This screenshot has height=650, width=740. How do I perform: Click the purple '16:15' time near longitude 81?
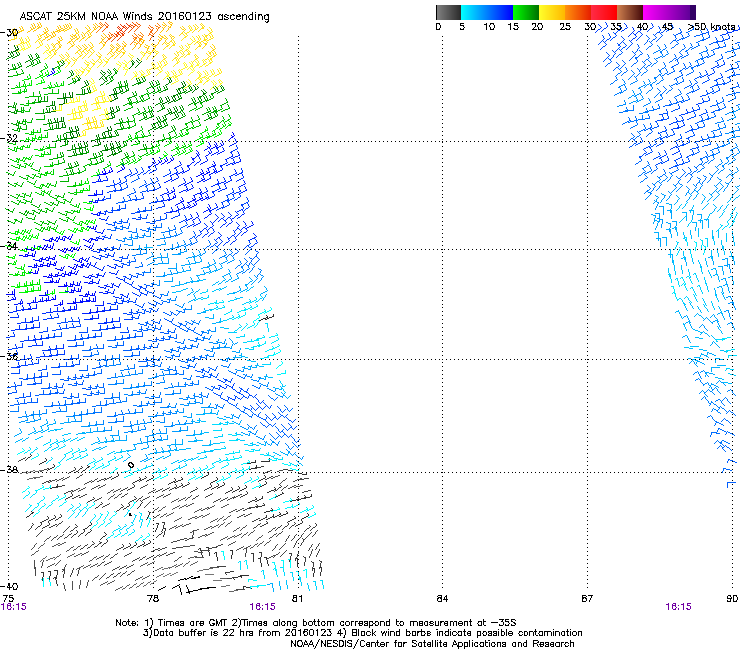tap(262, 607)
